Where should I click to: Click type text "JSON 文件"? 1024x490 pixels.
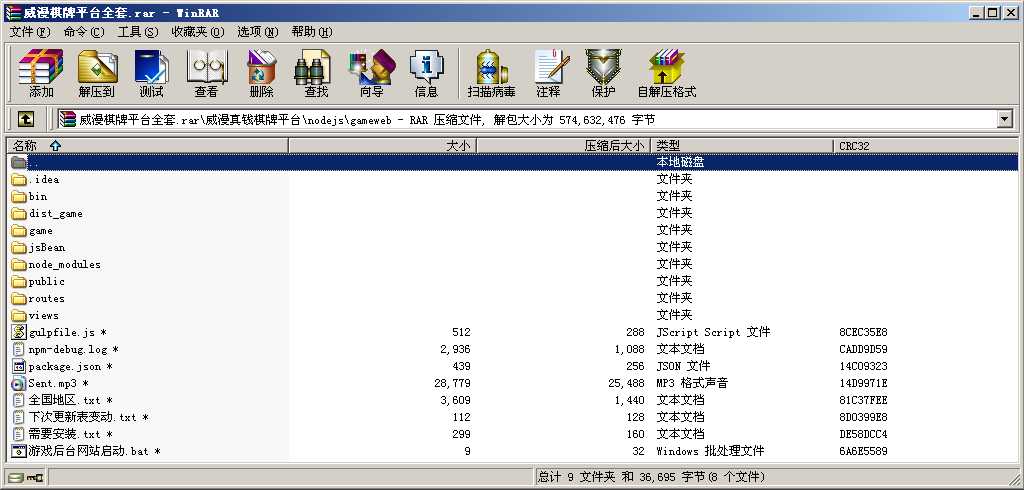coord(683,367)
